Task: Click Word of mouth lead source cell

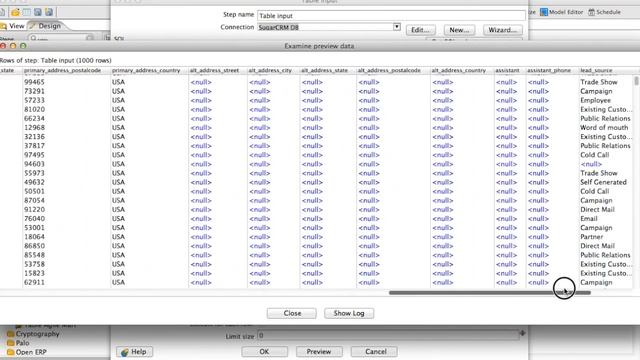Action: tap(604, 127)
